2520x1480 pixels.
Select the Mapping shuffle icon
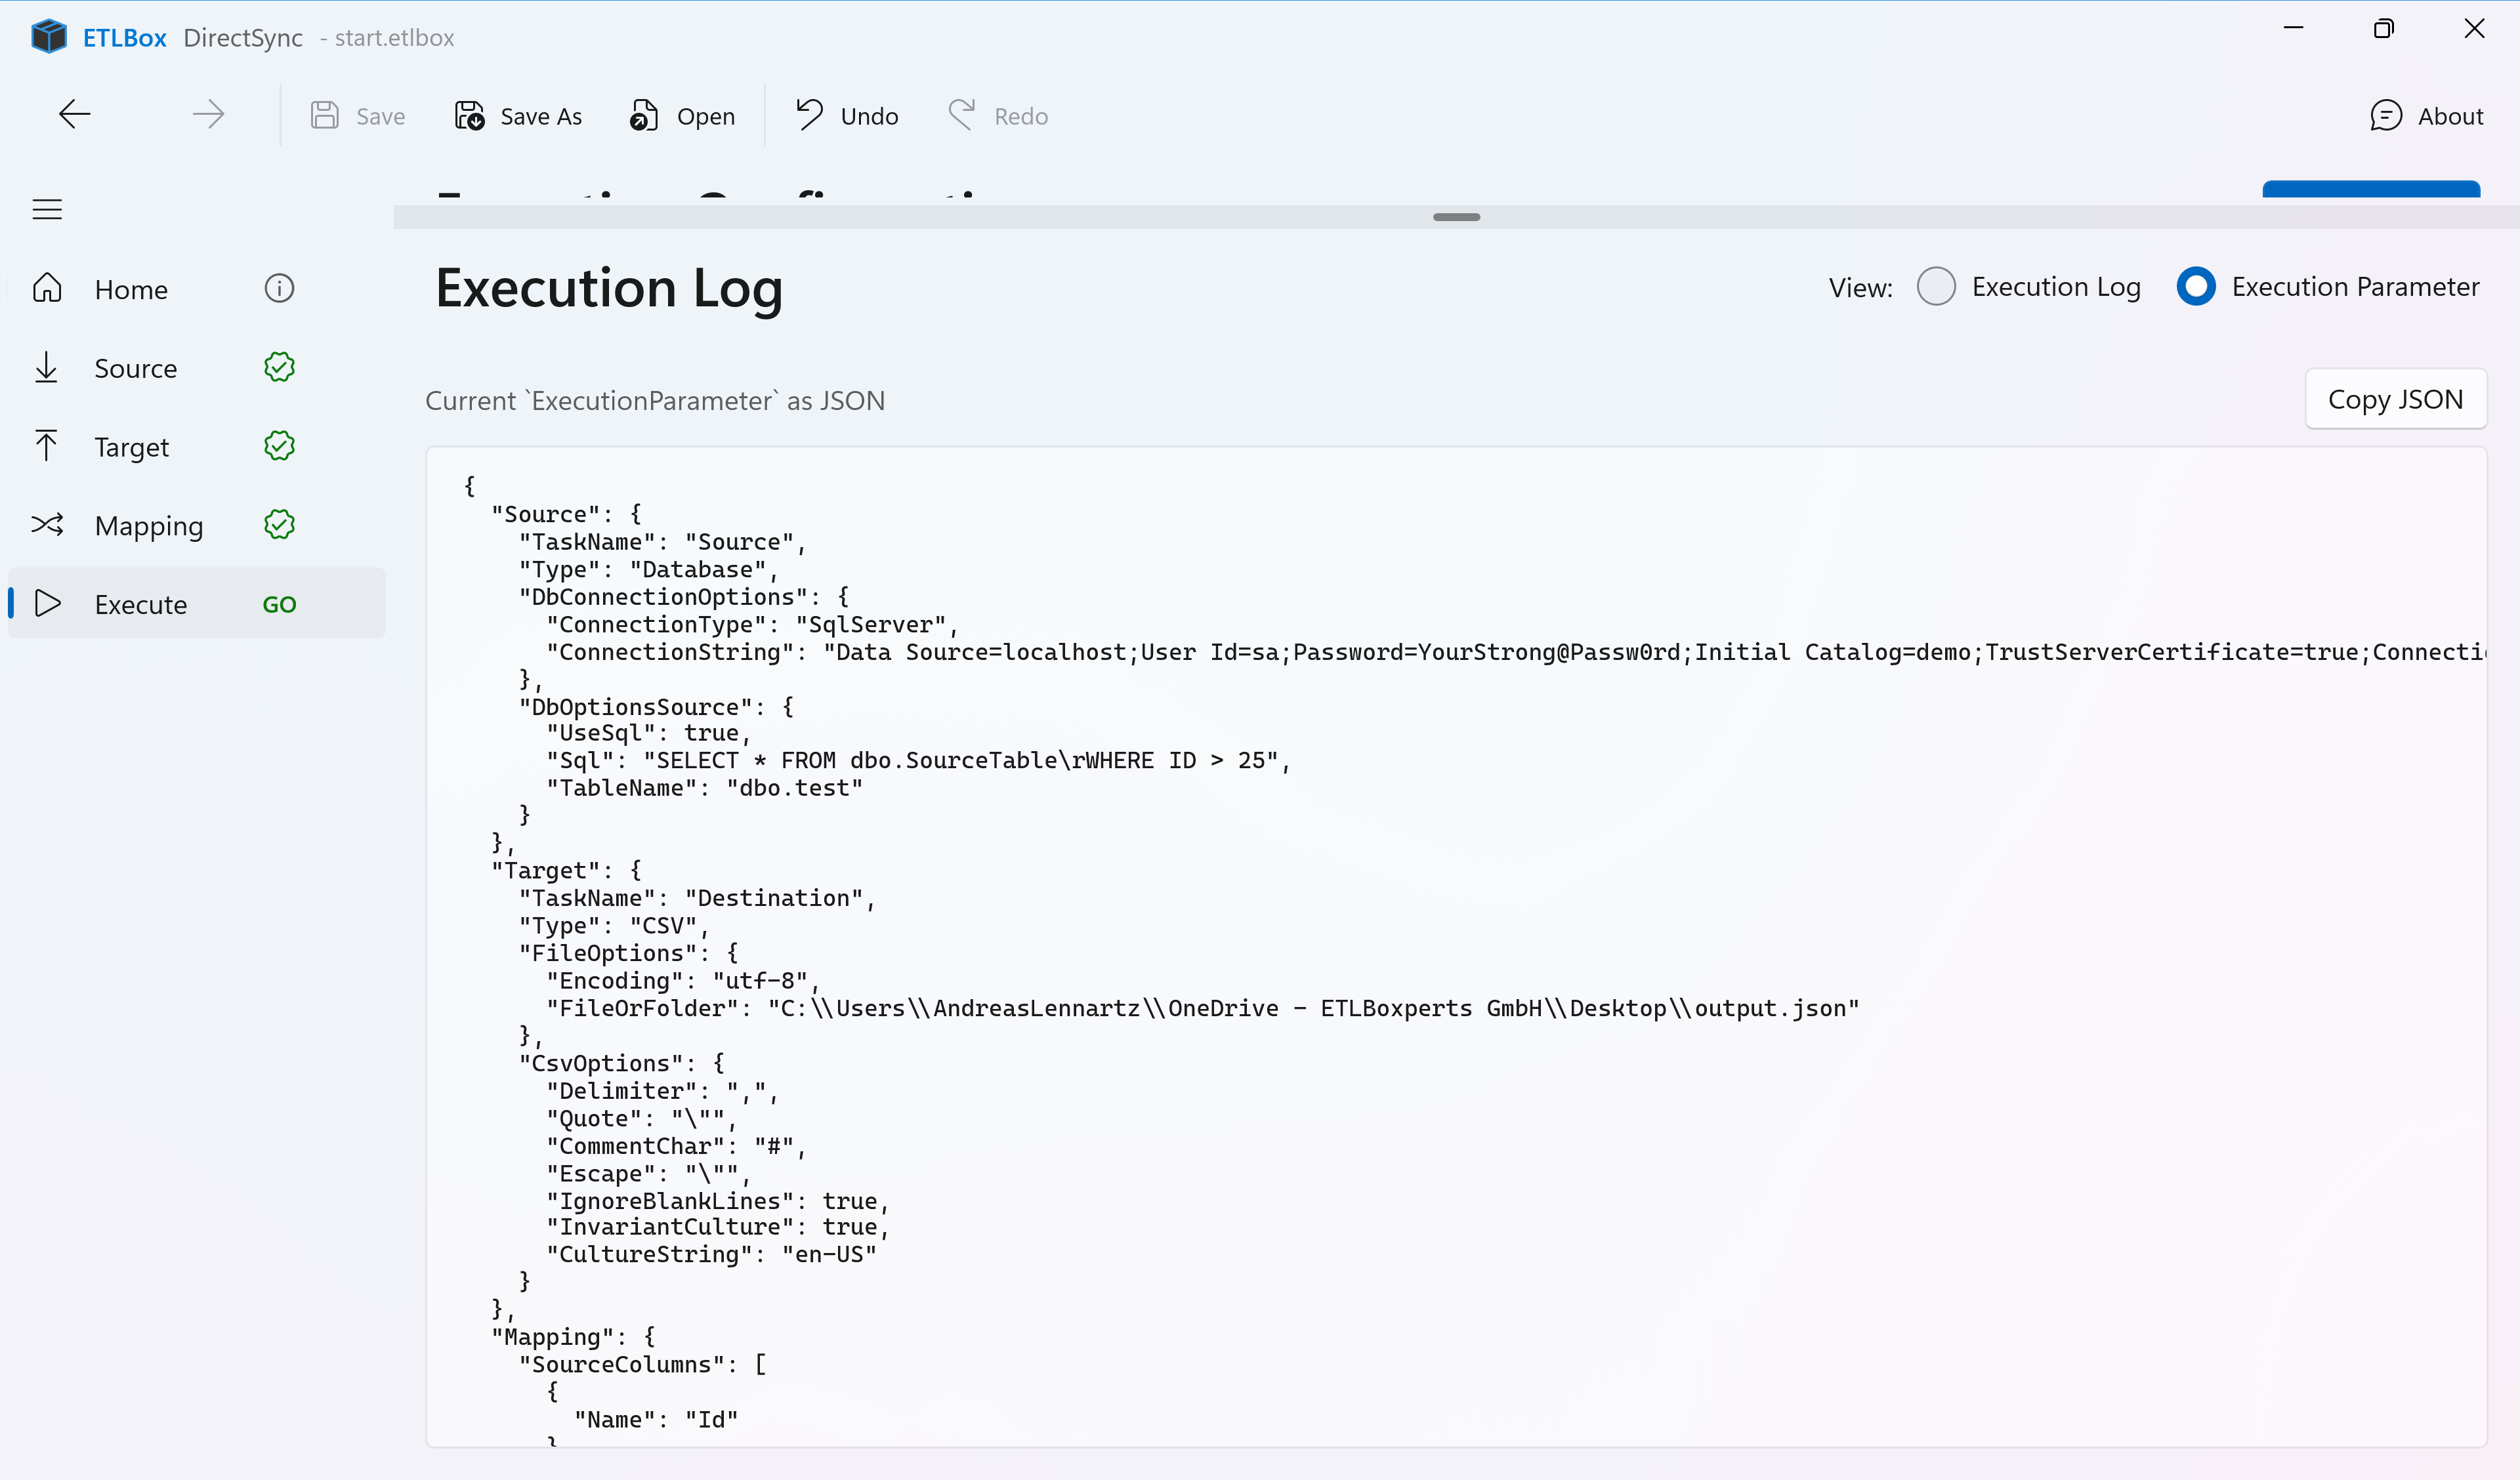pos(47,524)
